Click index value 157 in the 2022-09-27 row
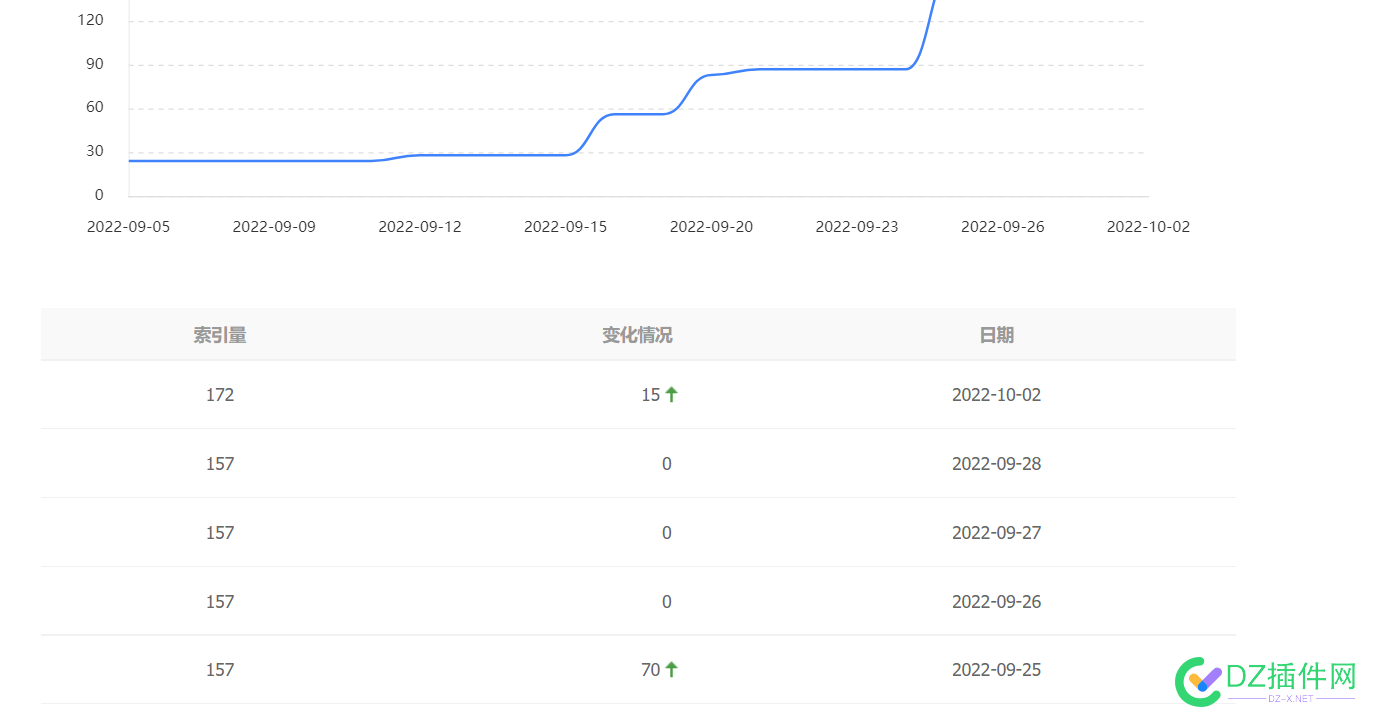 point(220,533)
